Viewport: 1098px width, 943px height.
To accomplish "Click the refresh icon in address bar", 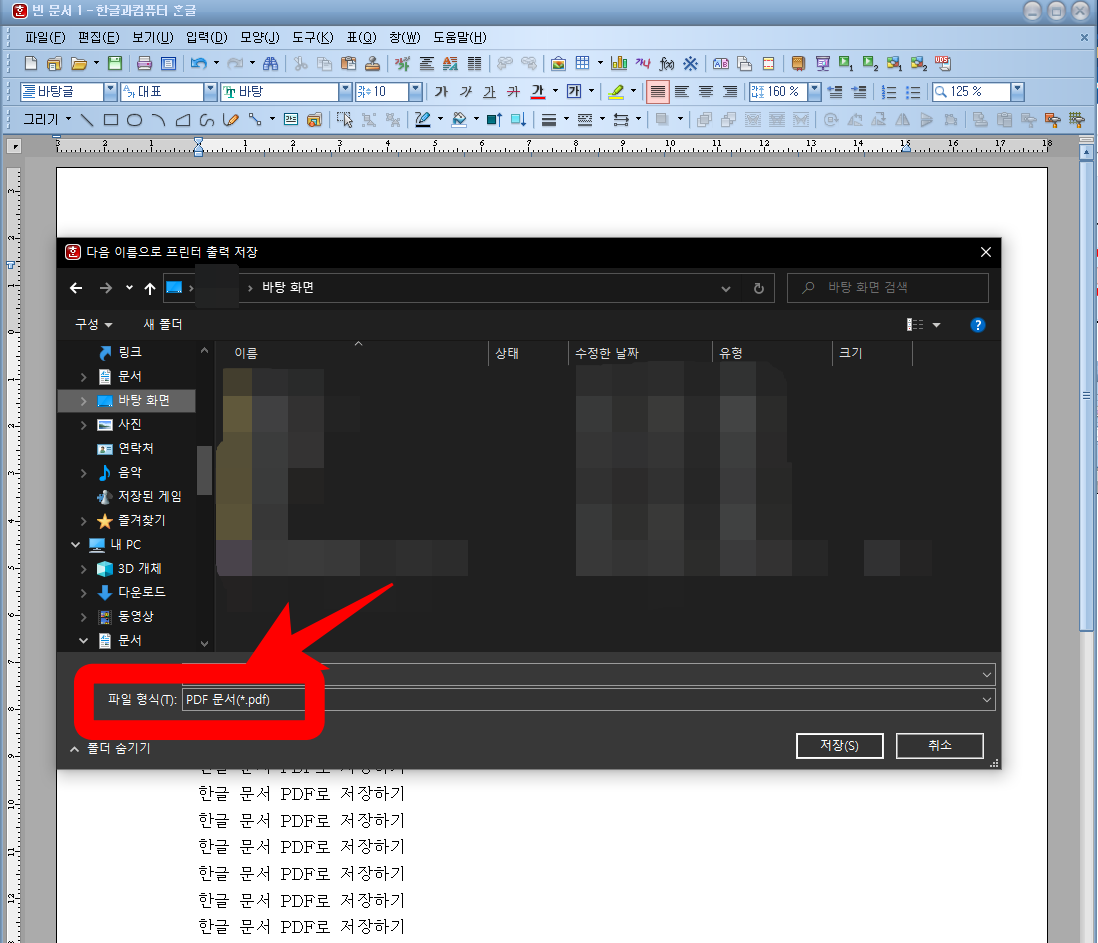I will point(758,288).
